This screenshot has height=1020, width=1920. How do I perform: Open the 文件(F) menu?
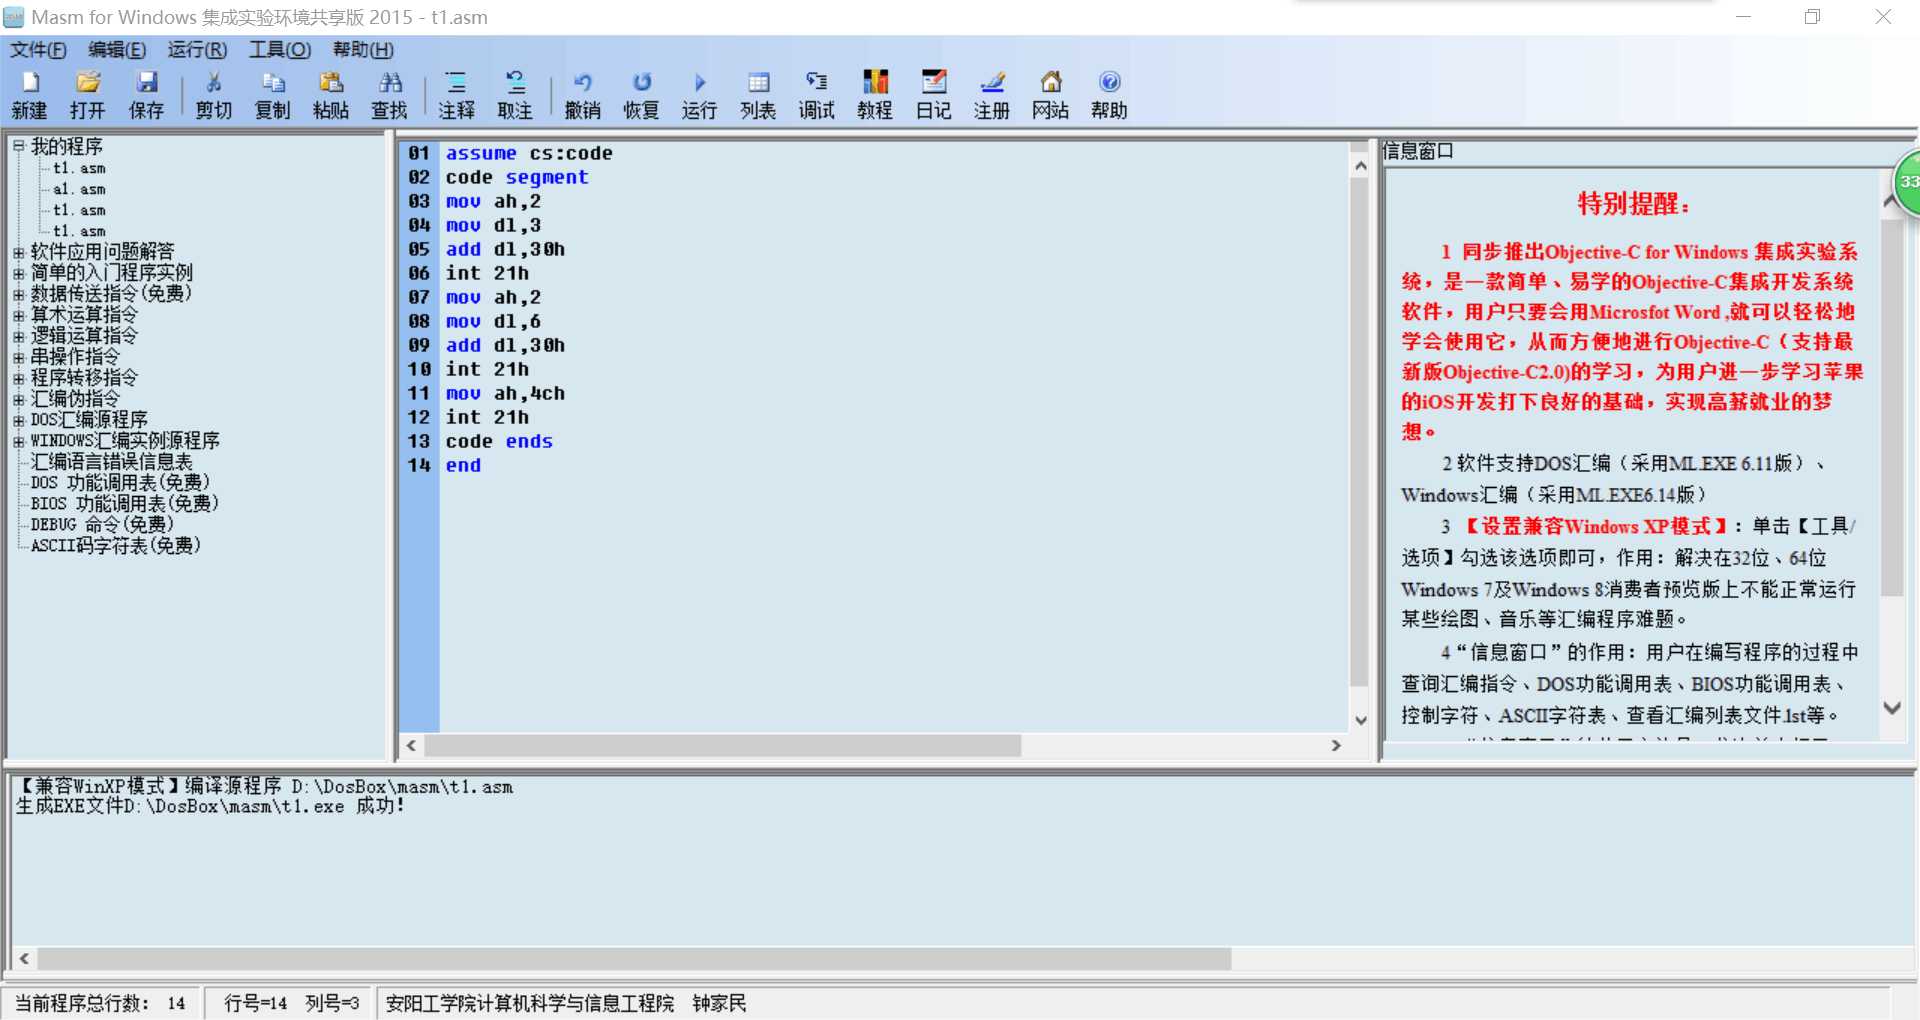38,49
